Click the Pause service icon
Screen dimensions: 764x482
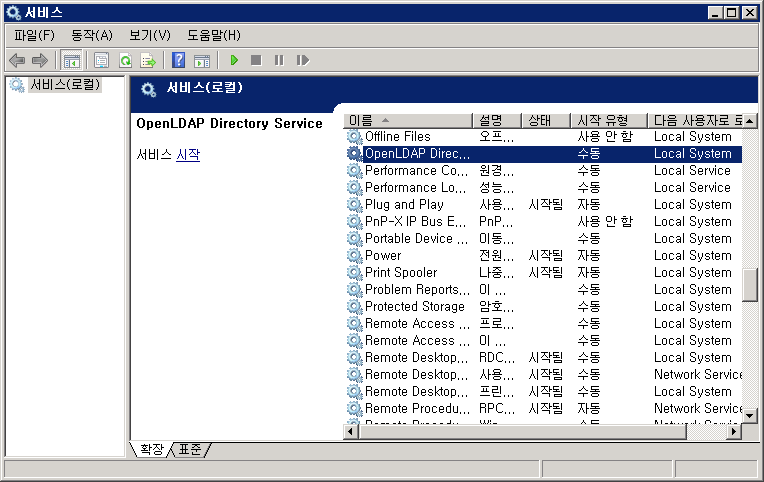279,60
